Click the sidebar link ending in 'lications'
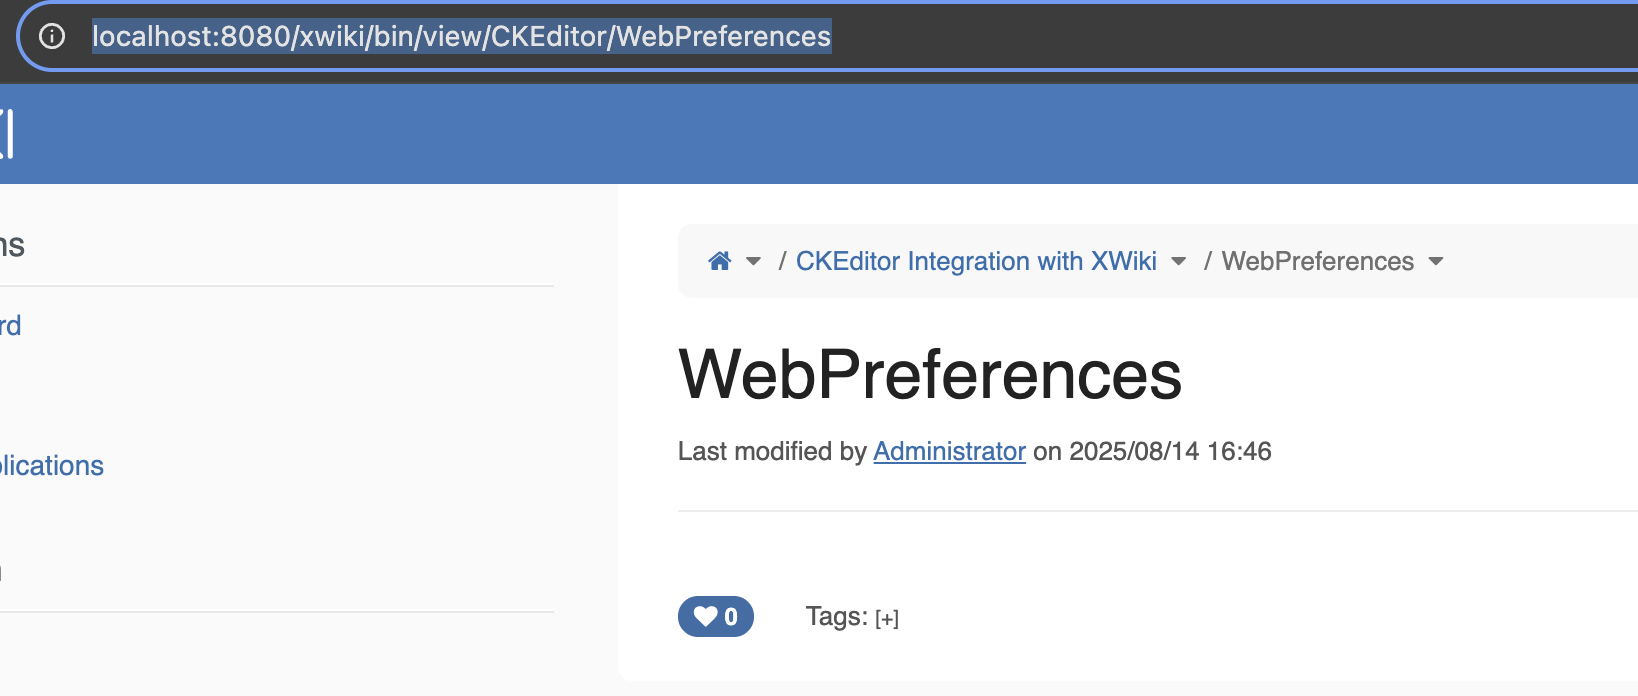 click(52, 466)
